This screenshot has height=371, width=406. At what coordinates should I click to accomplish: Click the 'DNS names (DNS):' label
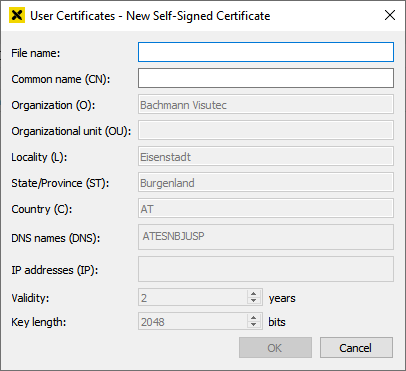pyautogui.click(x=55, y=238)
